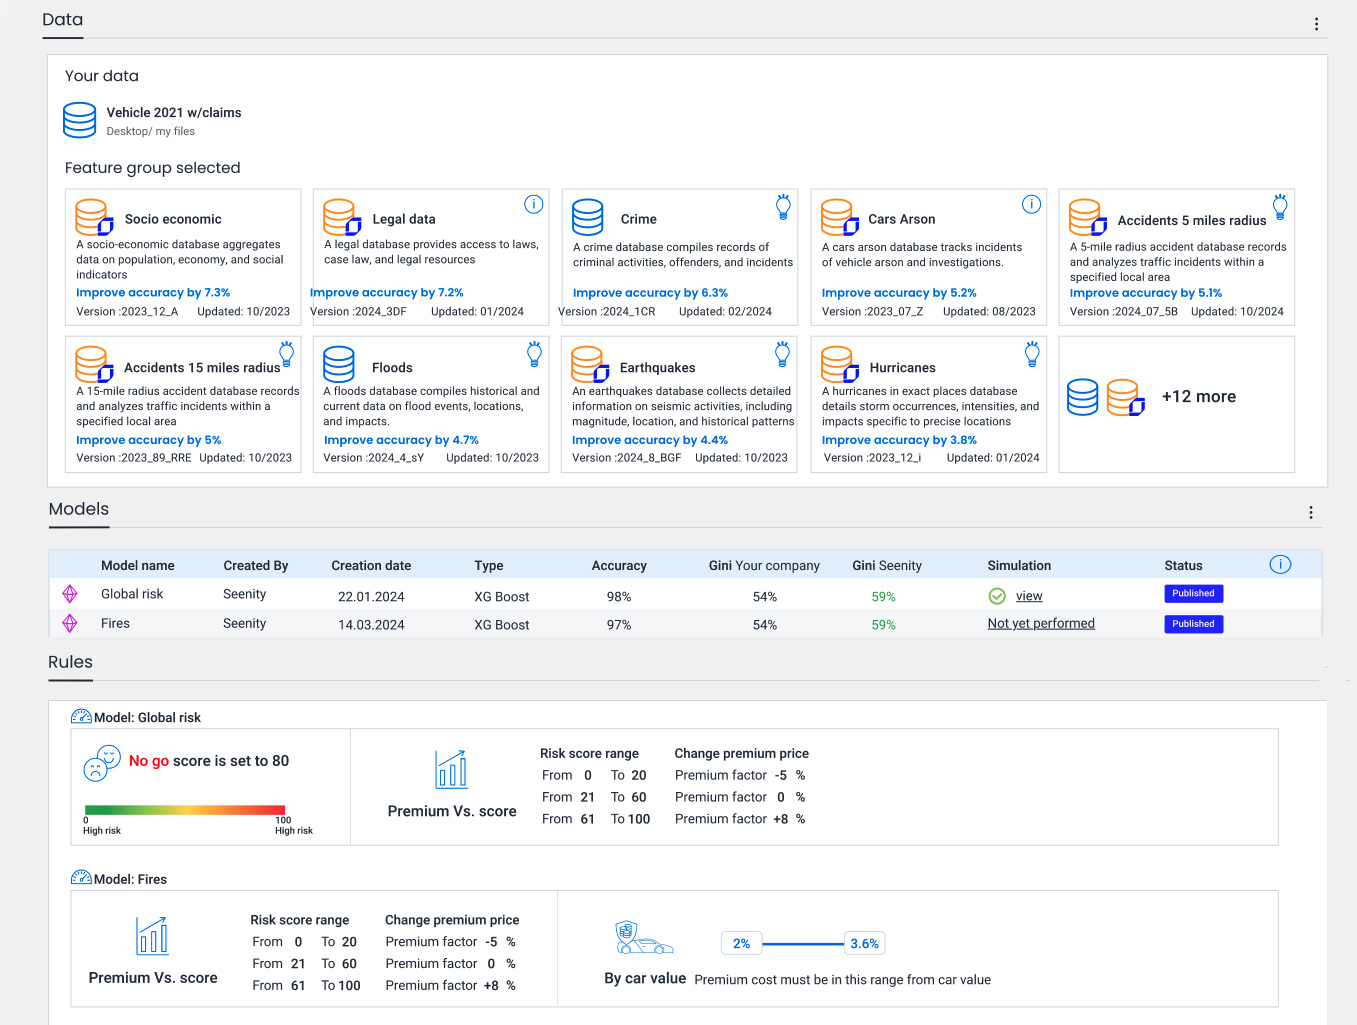Click the lightbulb on Accidents 15 miles radius
The image size is (1357, 1025).
[287, 354]
